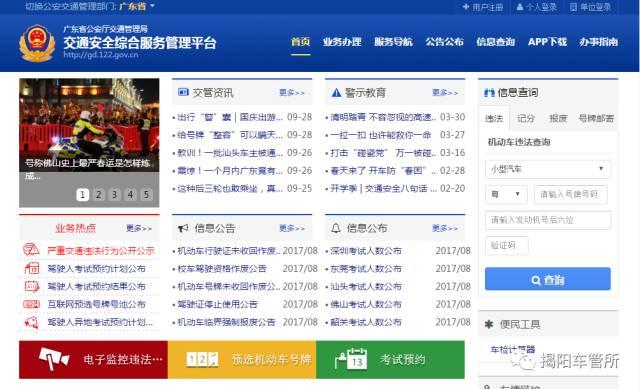
Task: Select the 报废 query tab
Action: [x=558, y=118]
